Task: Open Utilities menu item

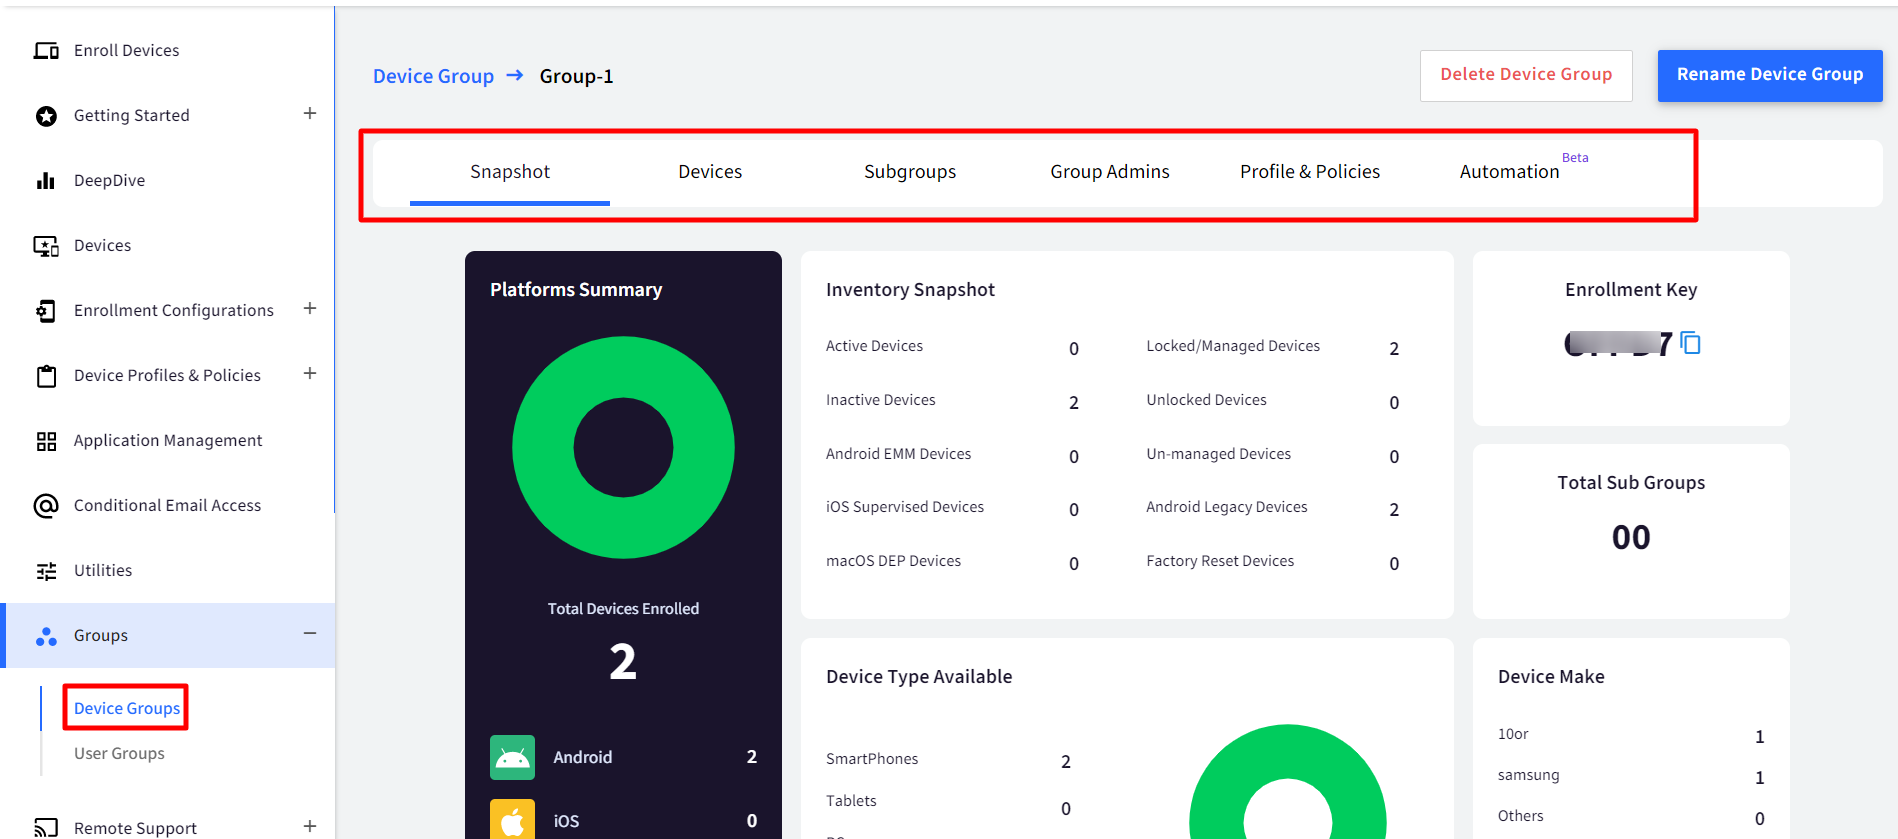Action: [103, 571]
